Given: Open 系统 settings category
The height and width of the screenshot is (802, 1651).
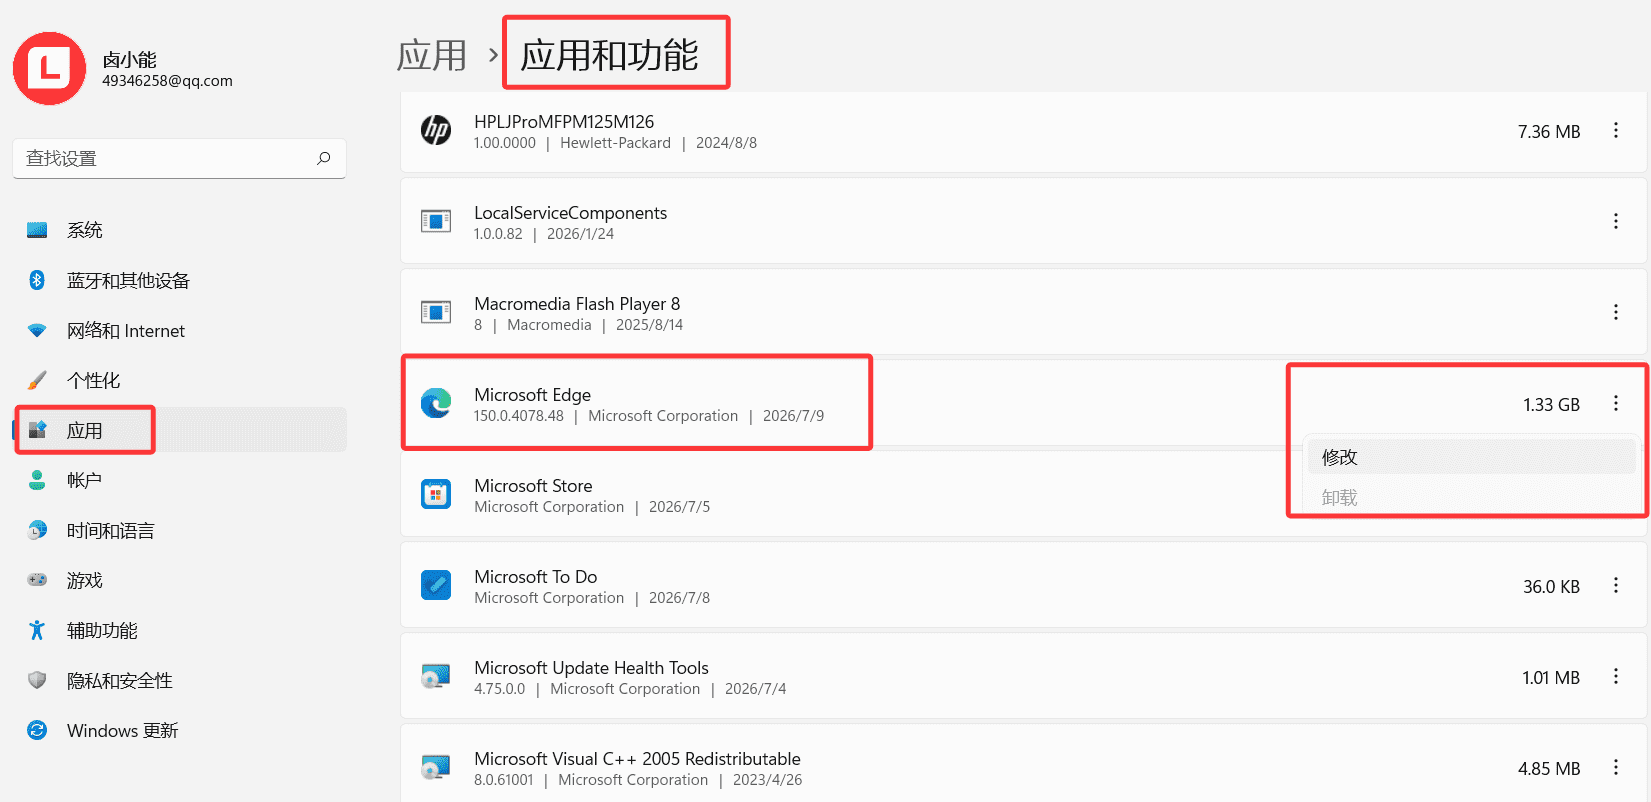Looking at the screenshot, I should coord(180,230).
